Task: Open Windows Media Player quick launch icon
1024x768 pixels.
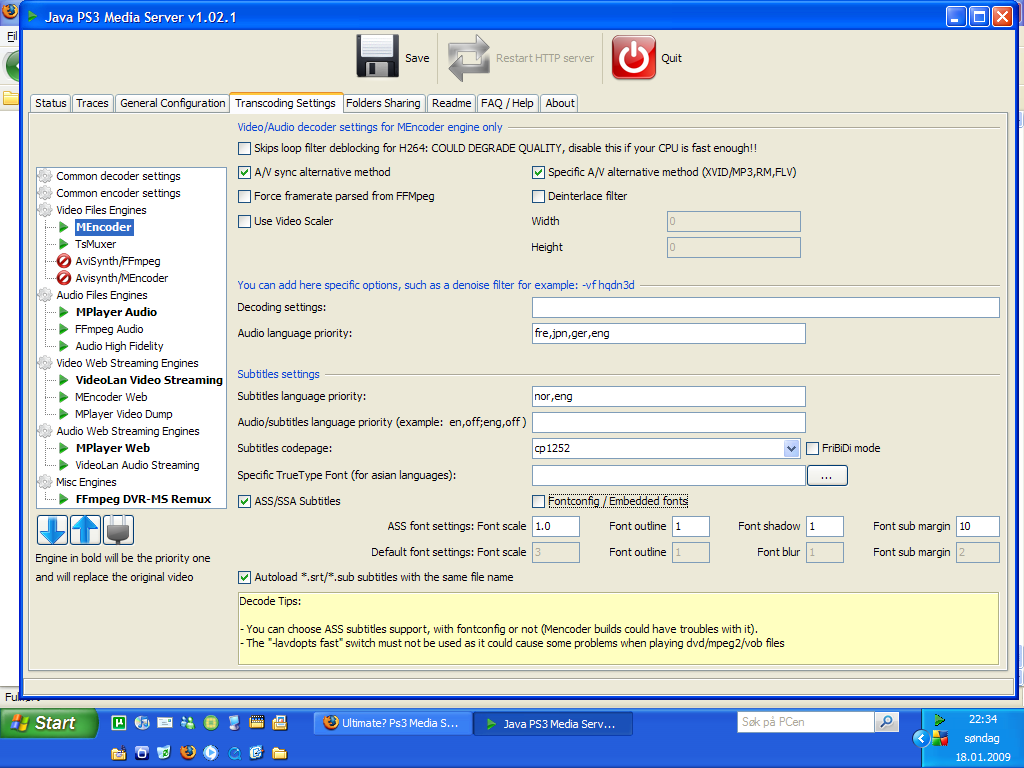Action: click(211, 752)
